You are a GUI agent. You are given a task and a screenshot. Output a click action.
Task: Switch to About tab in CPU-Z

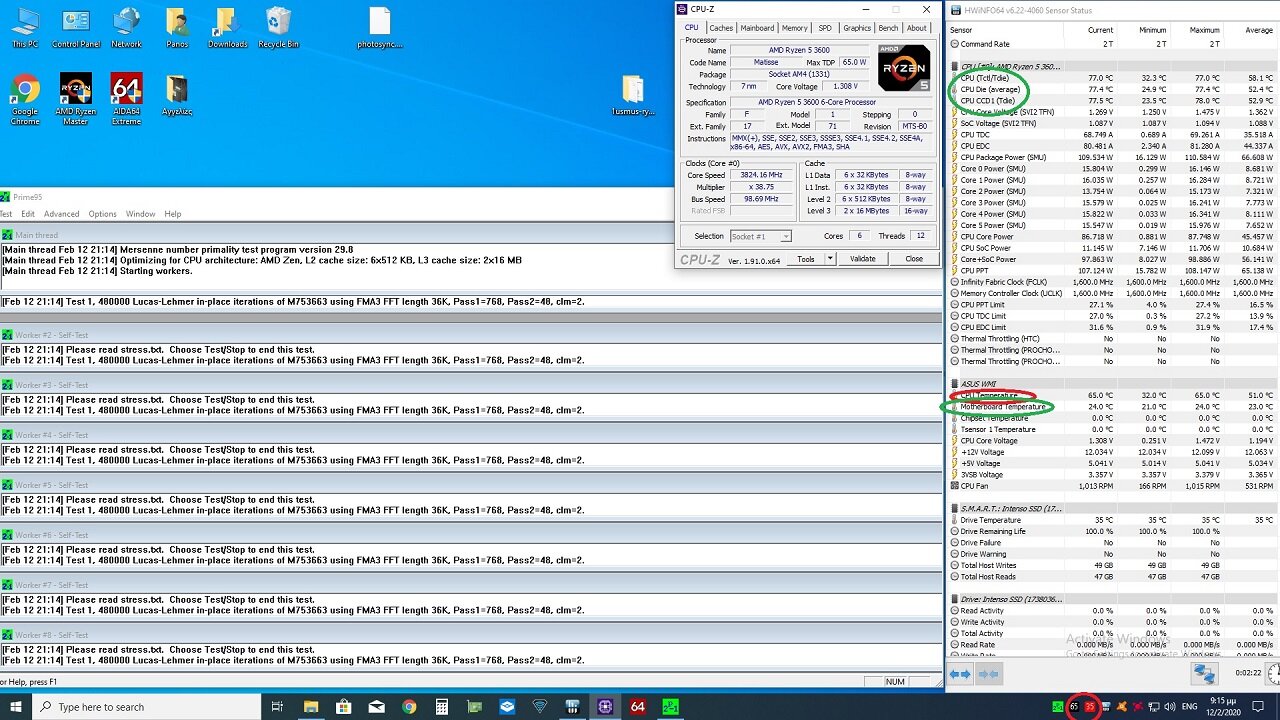[x=917, y=28]
